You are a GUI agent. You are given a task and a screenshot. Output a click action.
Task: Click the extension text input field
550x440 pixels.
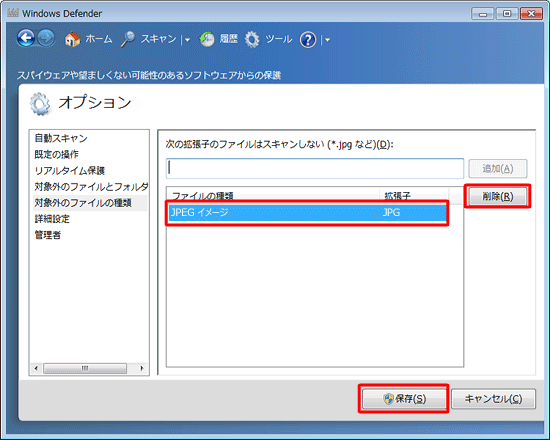click(315, 168)
